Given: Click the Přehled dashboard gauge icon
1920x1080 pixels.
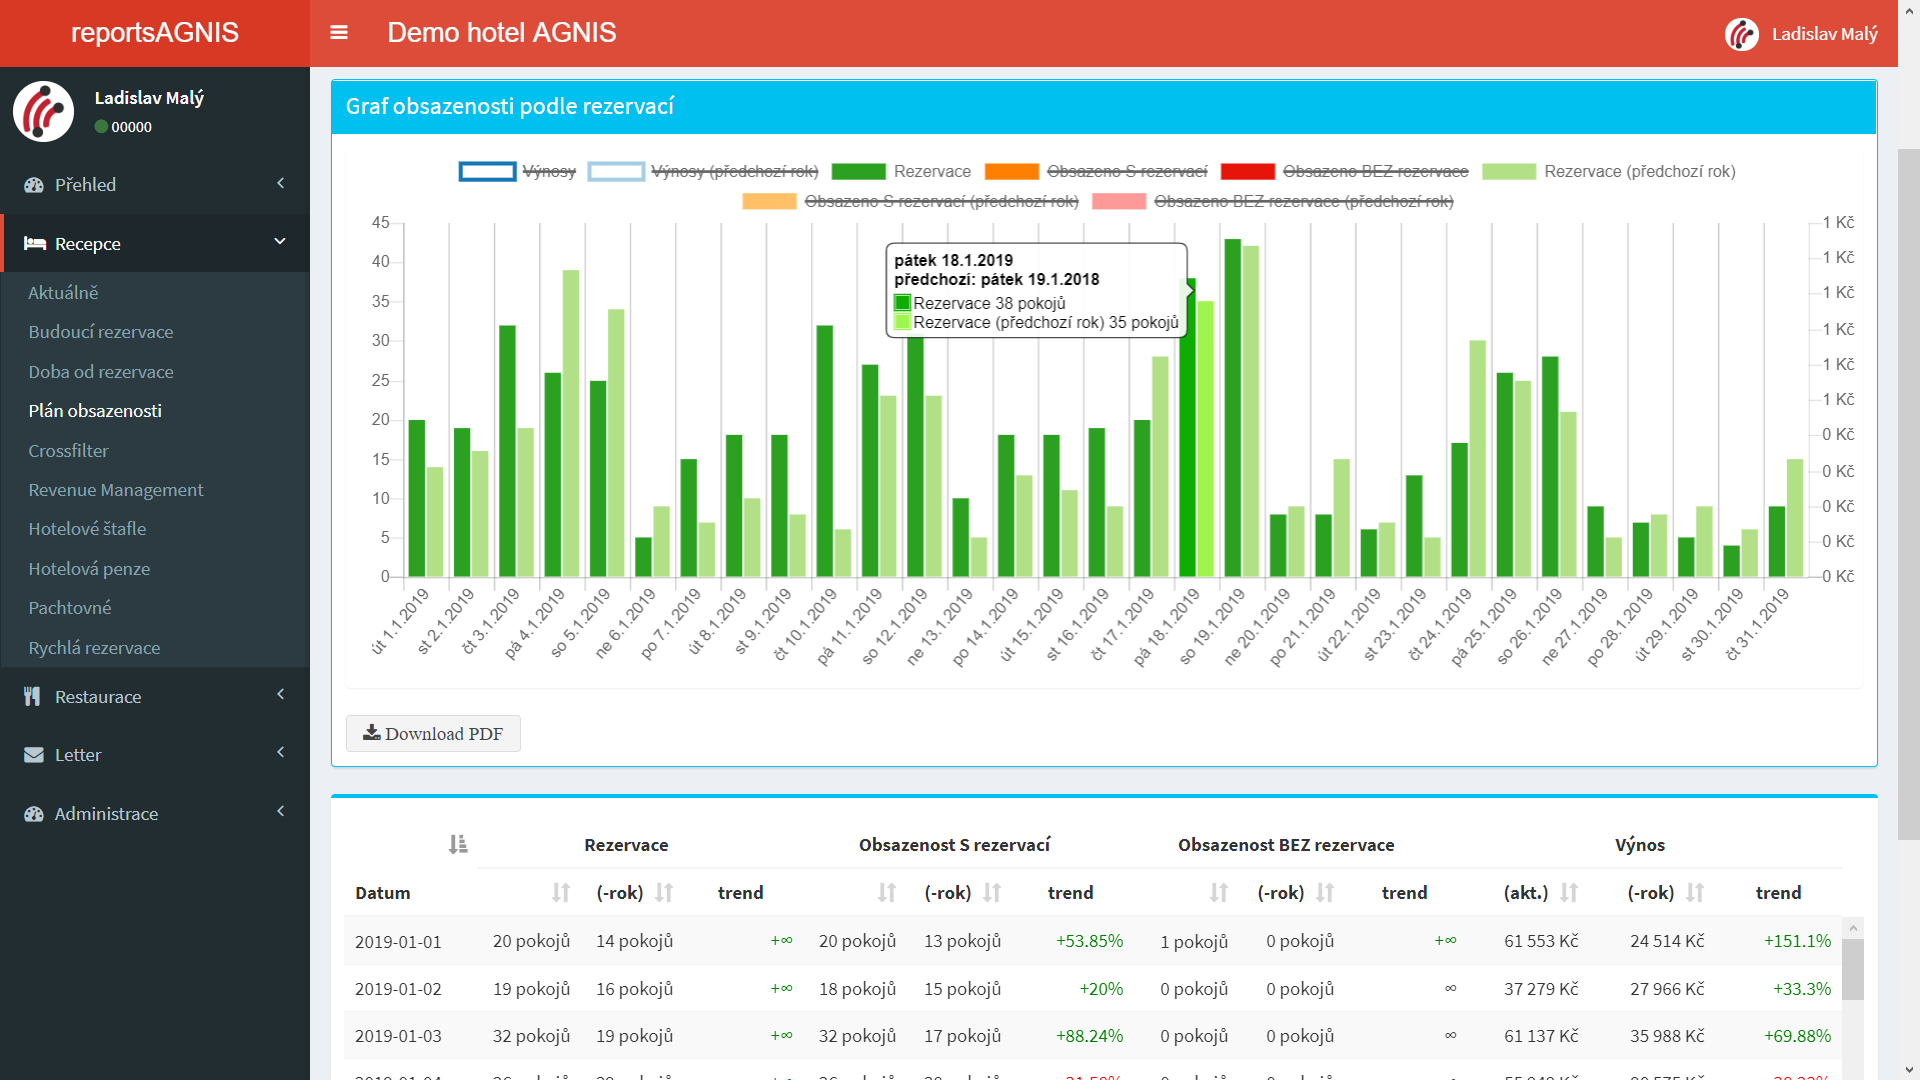Looking at the screenshot, I should (34, 185).
